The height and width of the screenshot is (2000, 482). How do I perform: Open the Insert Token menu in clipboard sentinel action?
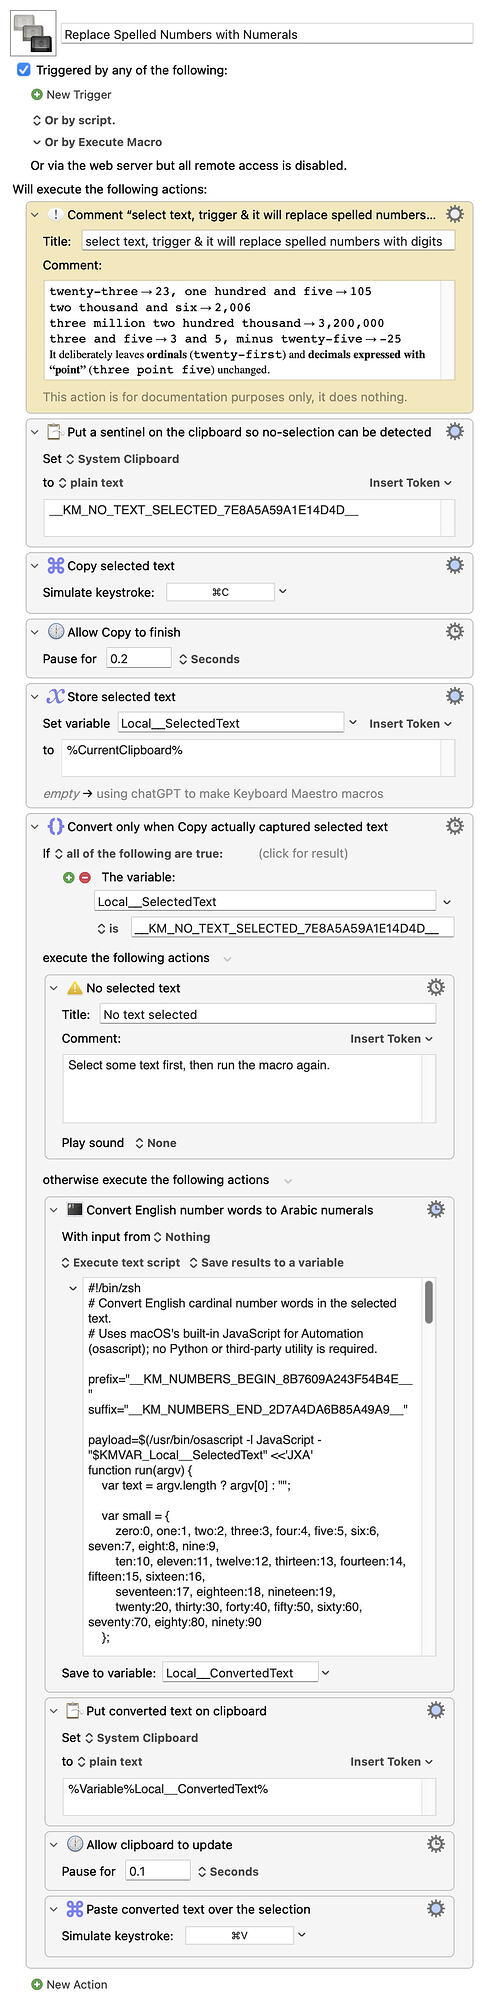(410, 482)
